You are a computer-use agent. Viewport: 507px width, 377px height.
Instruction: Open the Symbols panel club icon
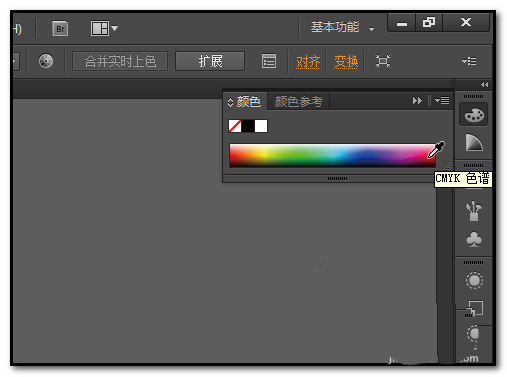[474, 239]
